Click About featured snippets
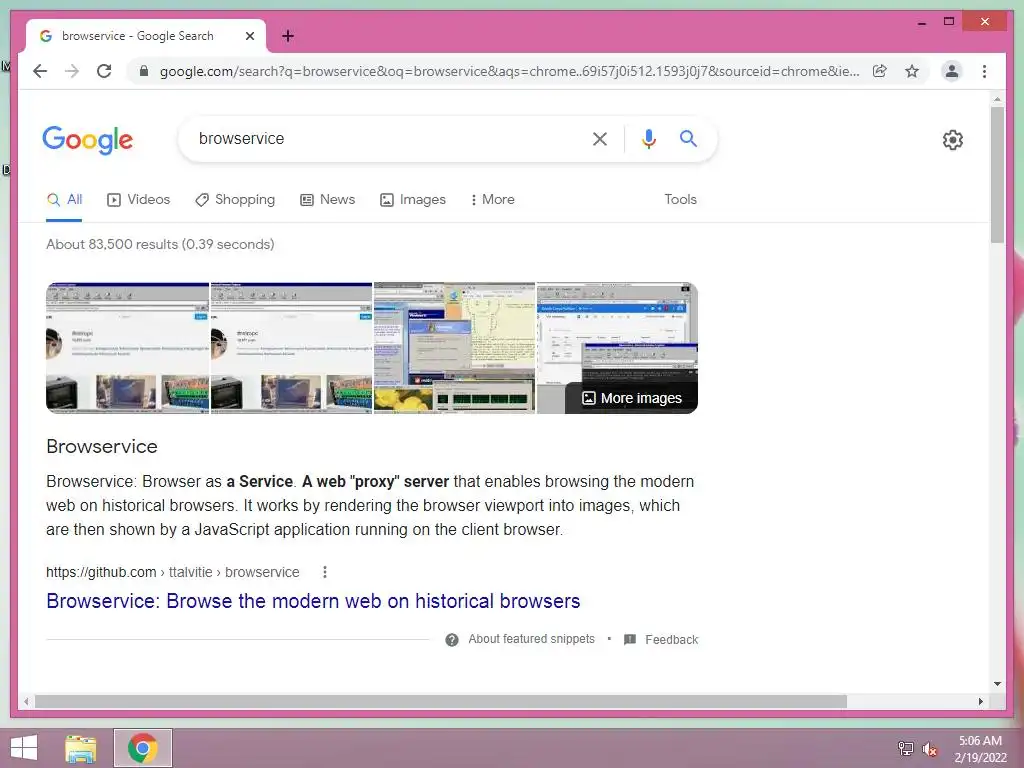Screen dimensions: 1024x768 [x=532, y=639]
